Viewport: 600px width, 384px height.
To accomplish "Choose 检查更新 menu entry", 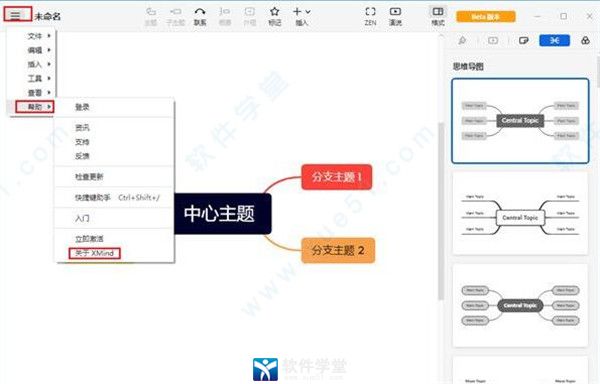I will click(x=89, y=177).
